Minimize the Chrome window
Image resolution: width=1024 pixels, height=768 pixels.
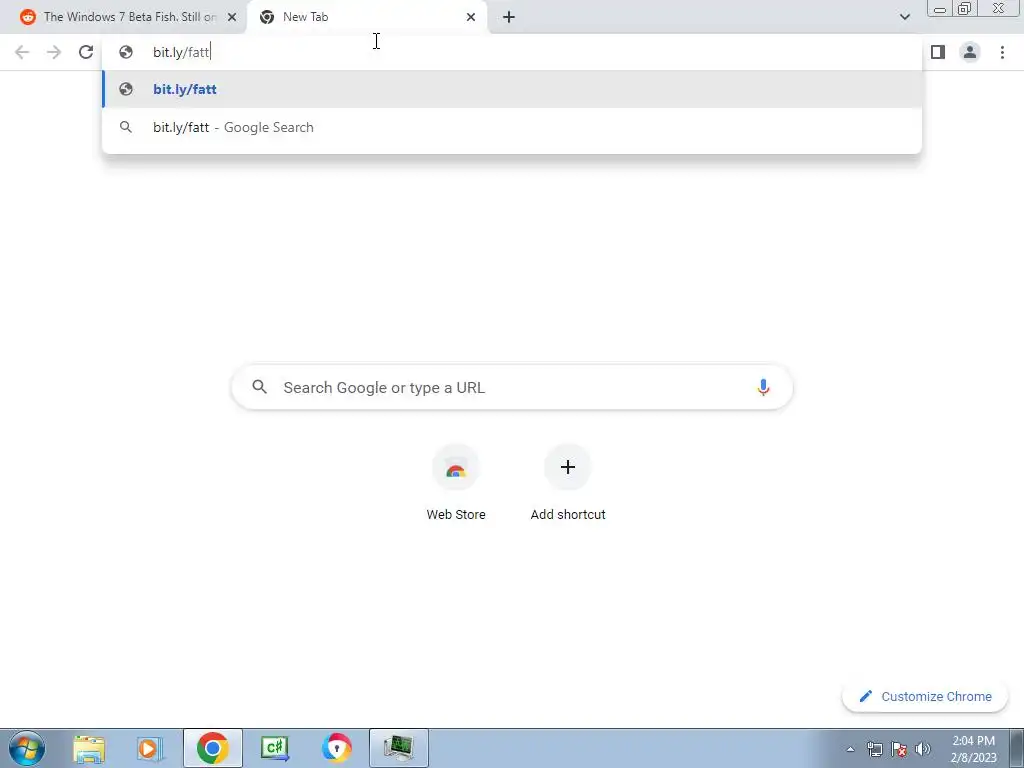(940, 9)
